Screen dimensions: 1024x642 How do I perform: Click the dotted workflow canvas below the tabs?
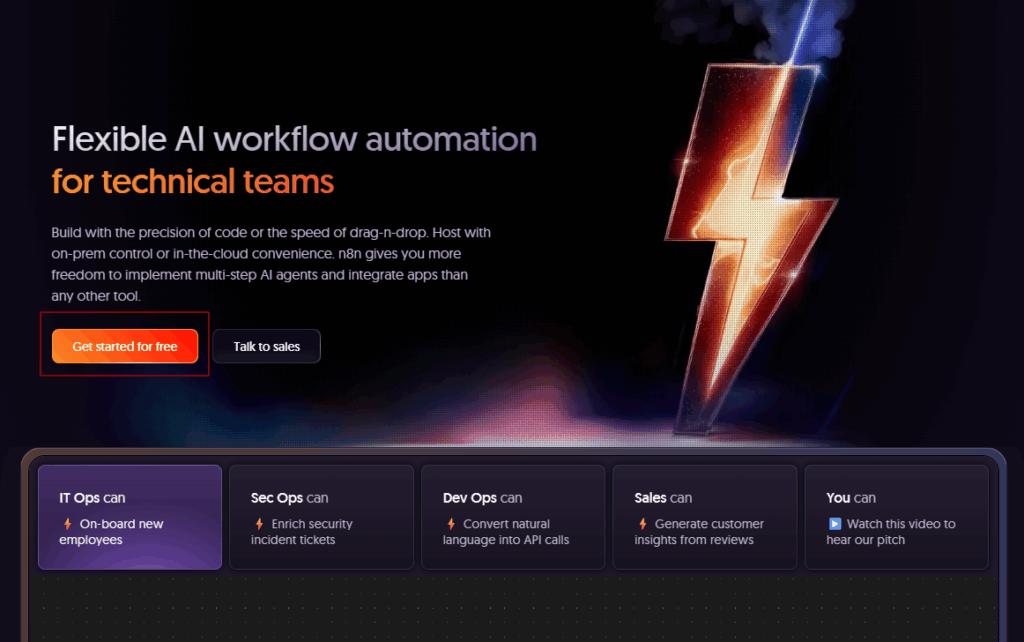coord(512,608)
